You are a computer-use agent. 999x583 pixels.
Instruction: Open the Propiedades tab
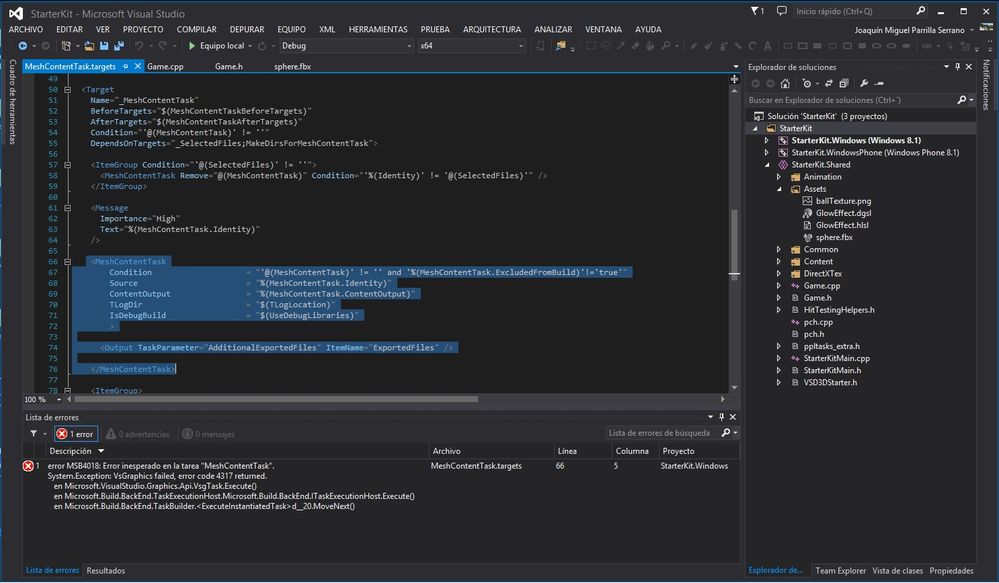(951, 570)
